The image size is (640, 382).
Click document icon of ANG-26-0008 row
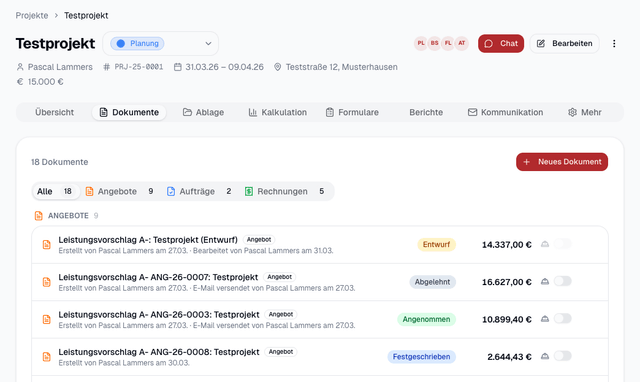pyautogui.click(x=47, y=357)
